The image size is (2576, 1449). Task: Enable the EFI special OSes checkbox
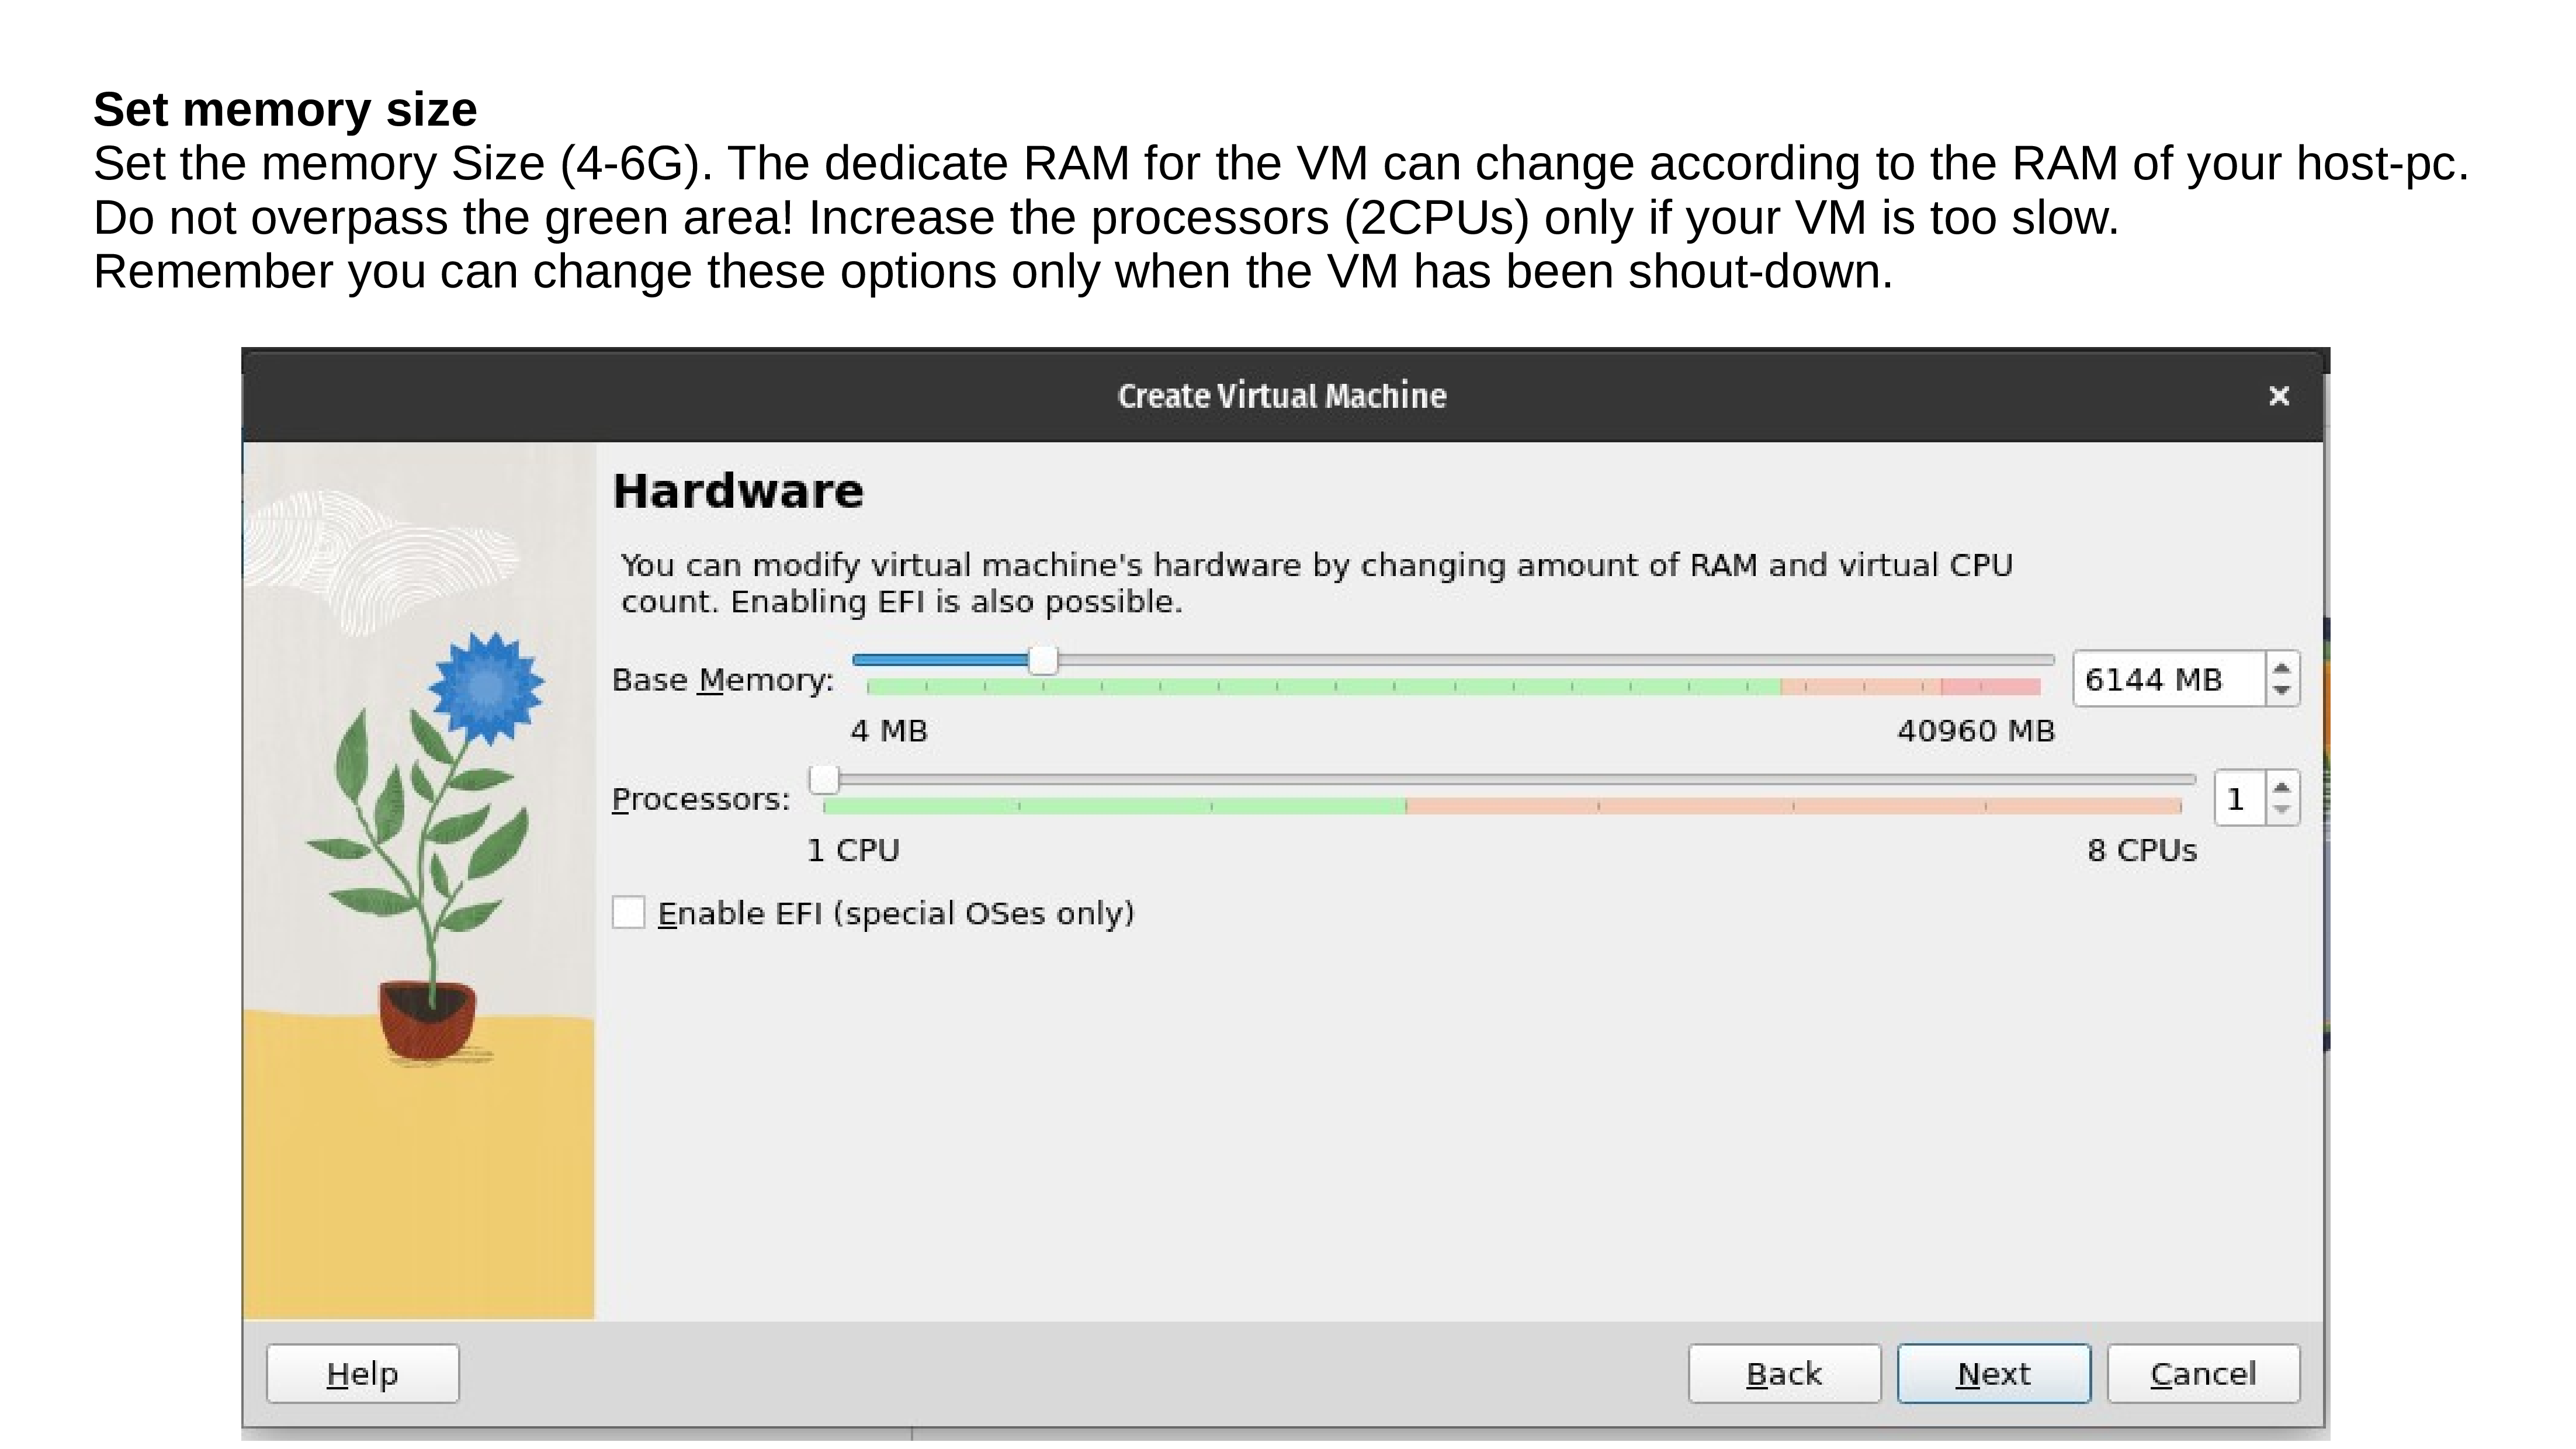click(x=628, y=912)
